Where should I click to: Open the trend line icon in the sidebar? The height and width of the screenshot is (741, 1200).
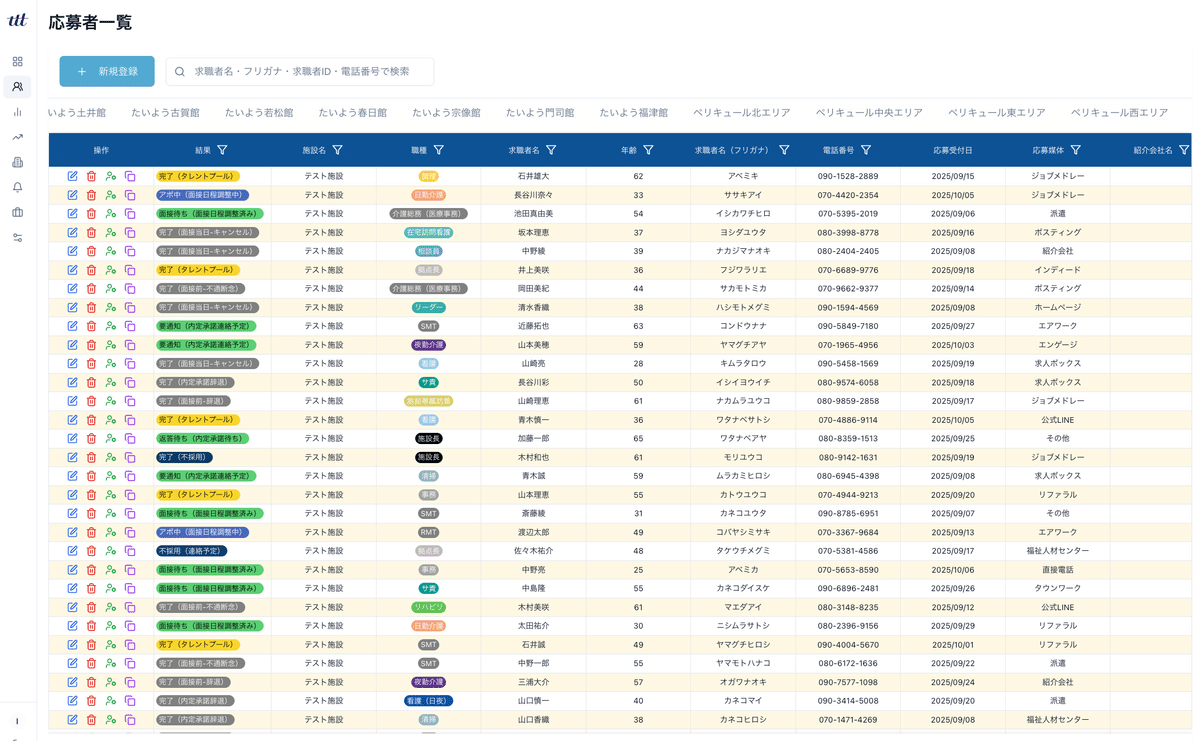pos(17,137)
